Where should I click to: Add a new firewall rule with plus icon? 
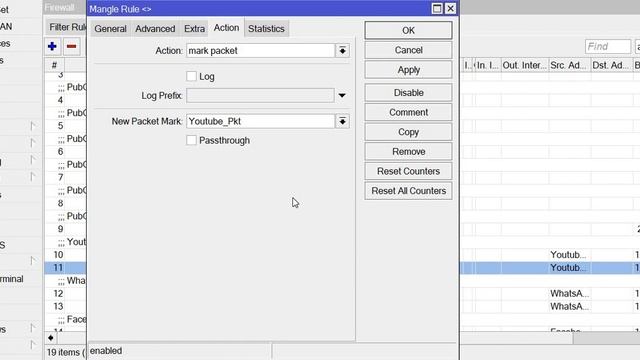(x=52, y=47)
